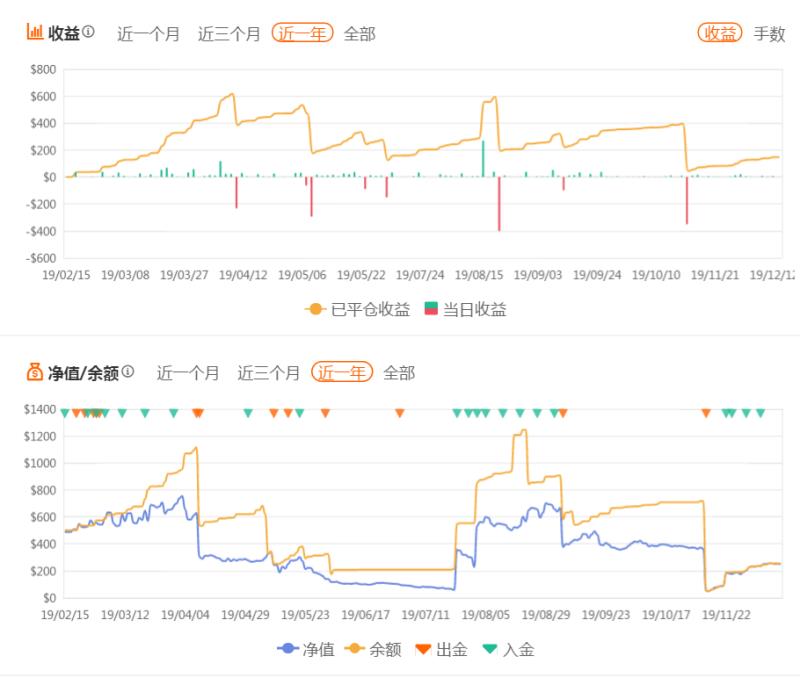Toggle the 出金 legend markers
800x678 pixels.
pyautogui.click(x=441, y=649)
